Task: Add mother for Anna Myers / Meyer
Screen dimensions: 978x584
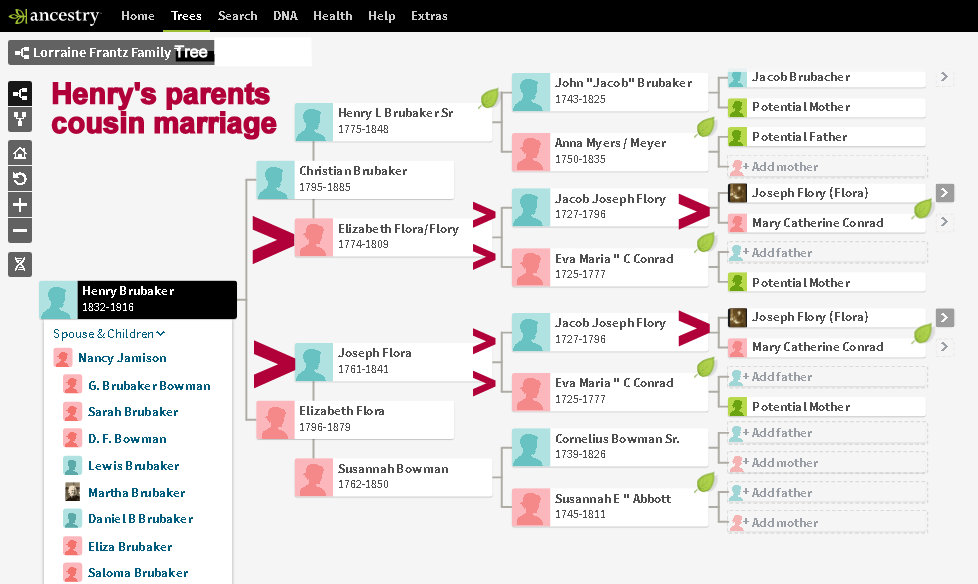Action: (784, 167)
